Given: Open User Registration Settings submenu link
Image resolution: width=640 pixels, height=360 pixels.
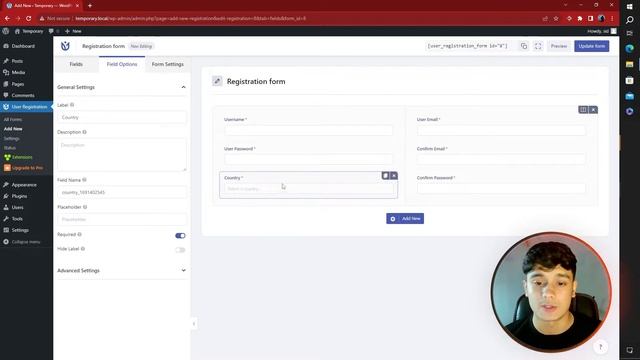Looking at the screenshot, I should (11, 138).
